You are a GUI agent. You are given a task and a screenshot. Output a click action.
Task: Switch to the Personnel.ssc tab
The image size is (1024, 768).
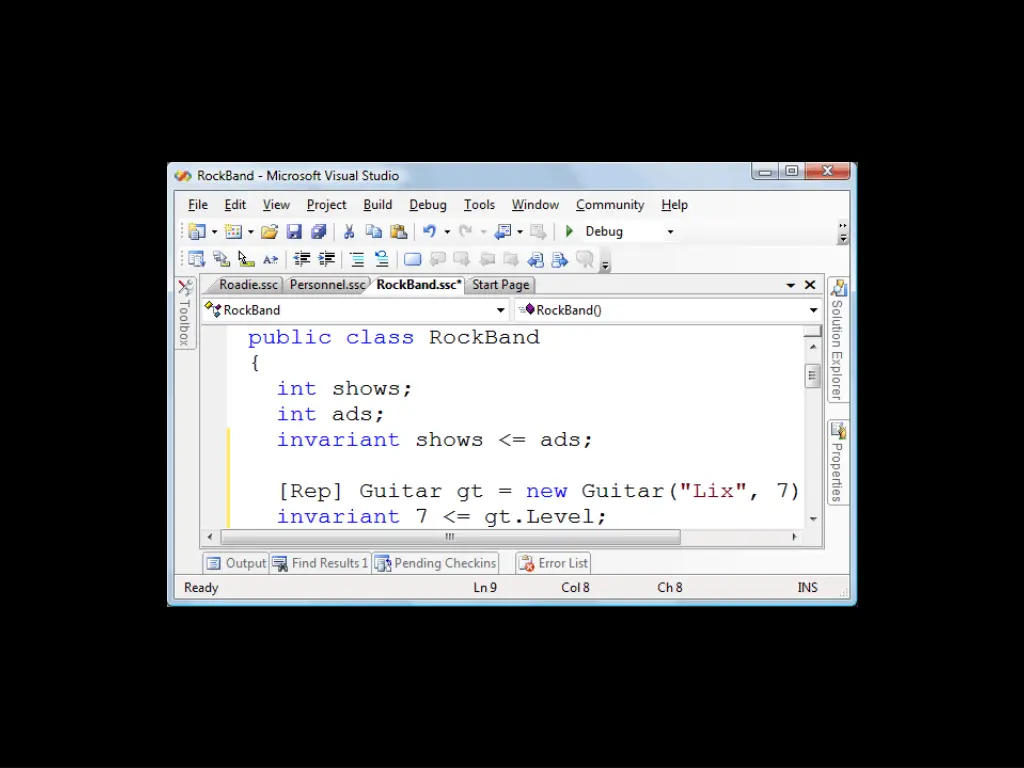[x=327, y=285]
